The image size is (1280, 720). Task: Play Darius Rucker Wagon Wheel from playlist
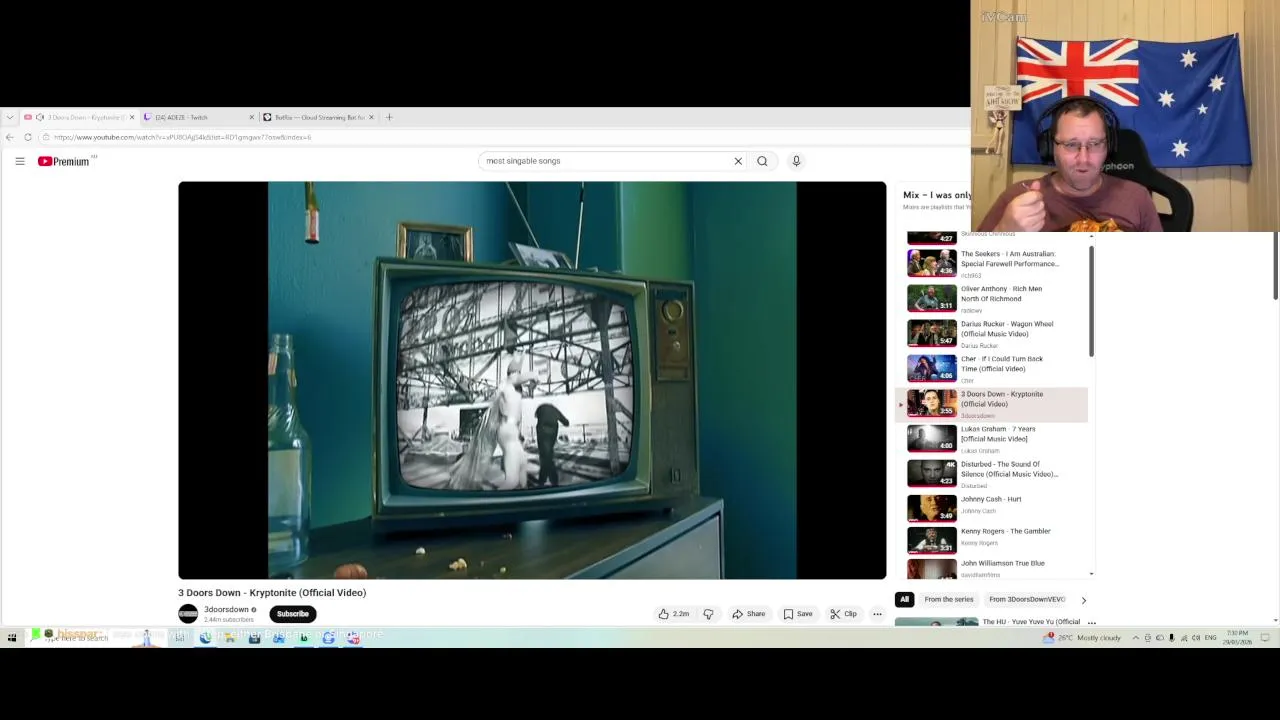point(992,333)
